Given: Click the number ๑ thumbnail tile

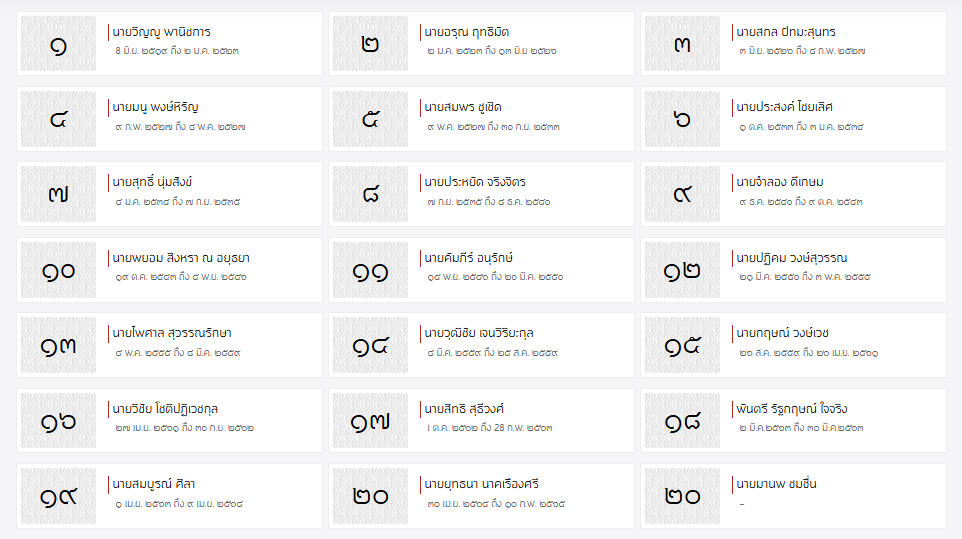Looking at the screenshot, I should pos(58,44).
